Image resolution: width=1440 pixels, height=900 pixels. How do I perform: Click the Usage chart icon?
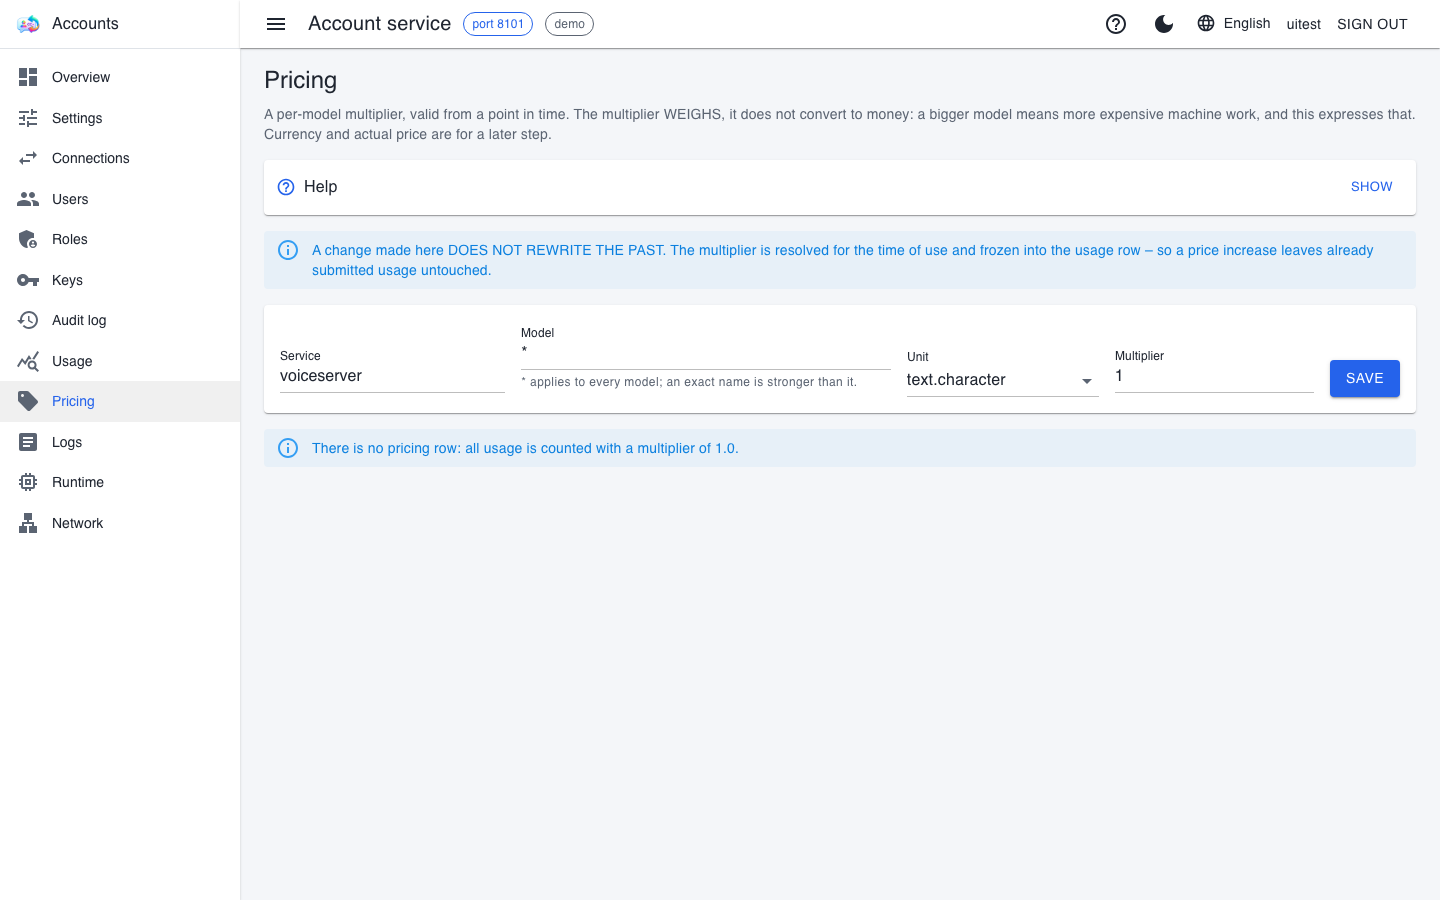[28, 361]
